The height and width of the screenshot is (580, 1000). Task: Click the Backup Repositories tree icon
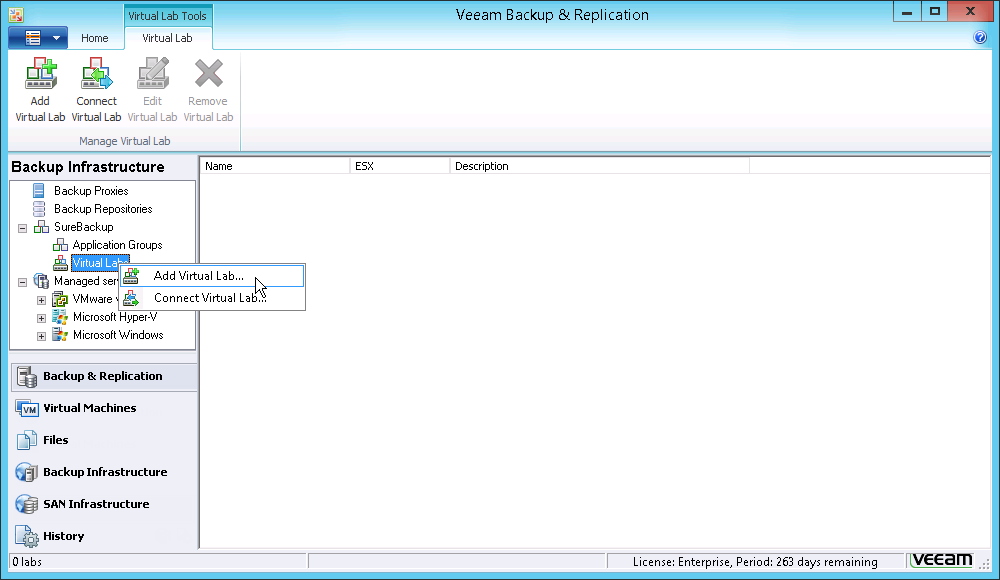[x=39, y=209]
